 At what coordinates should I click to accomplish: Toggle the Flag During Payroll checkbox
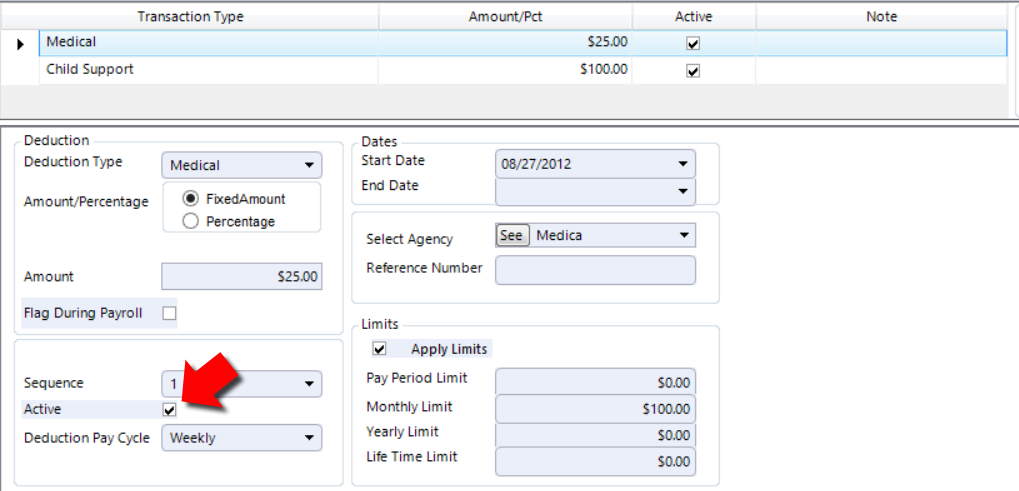point(170,314)
